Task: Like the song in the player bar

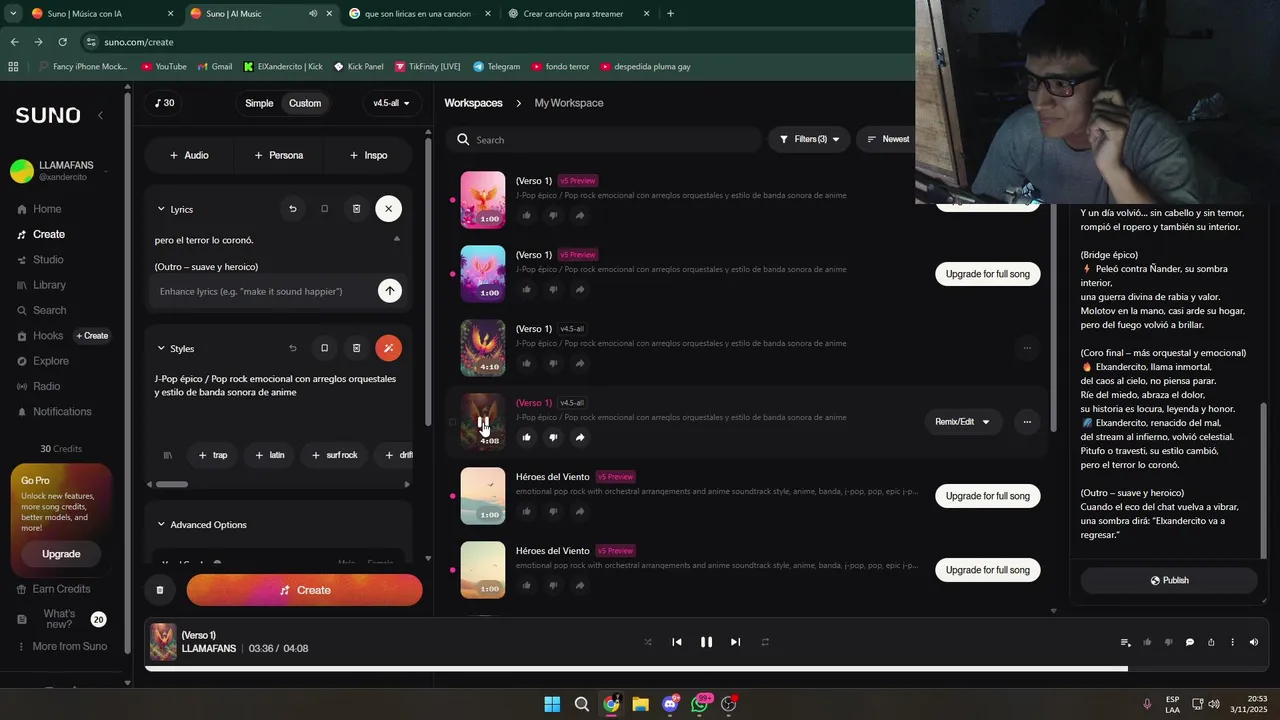Action: tap(1147, 642)
